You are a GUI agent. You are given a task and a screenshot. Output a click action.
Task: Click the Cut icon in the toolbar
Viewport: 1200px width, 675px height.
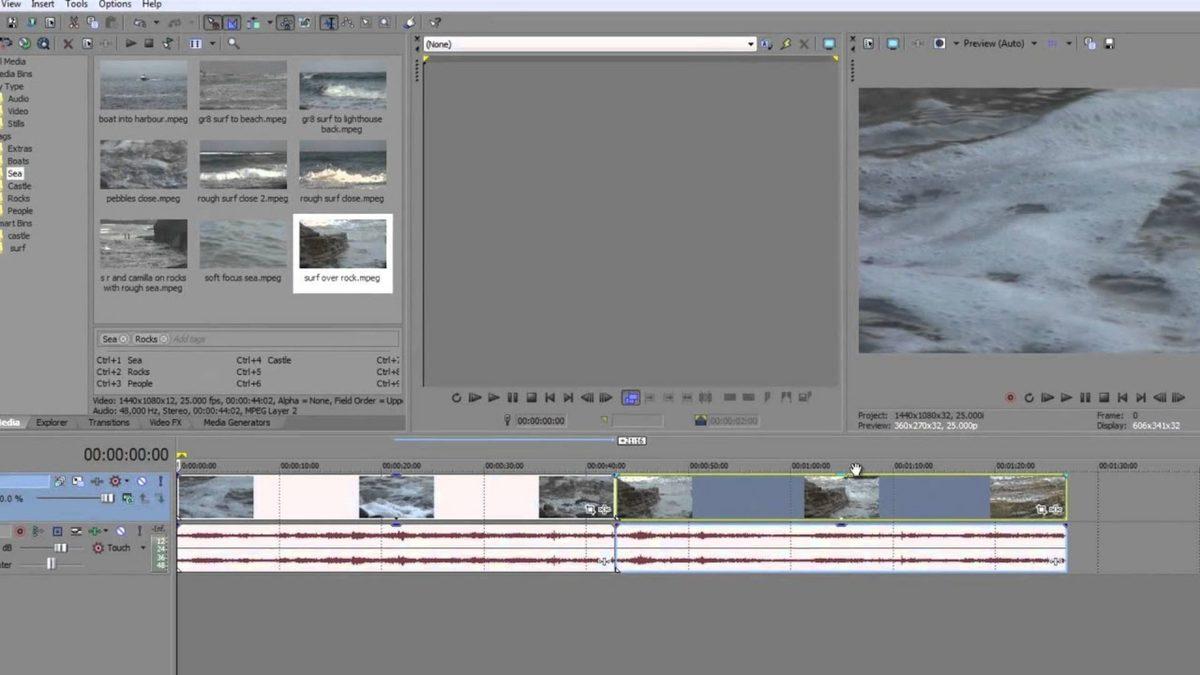[x=74, y=22]
